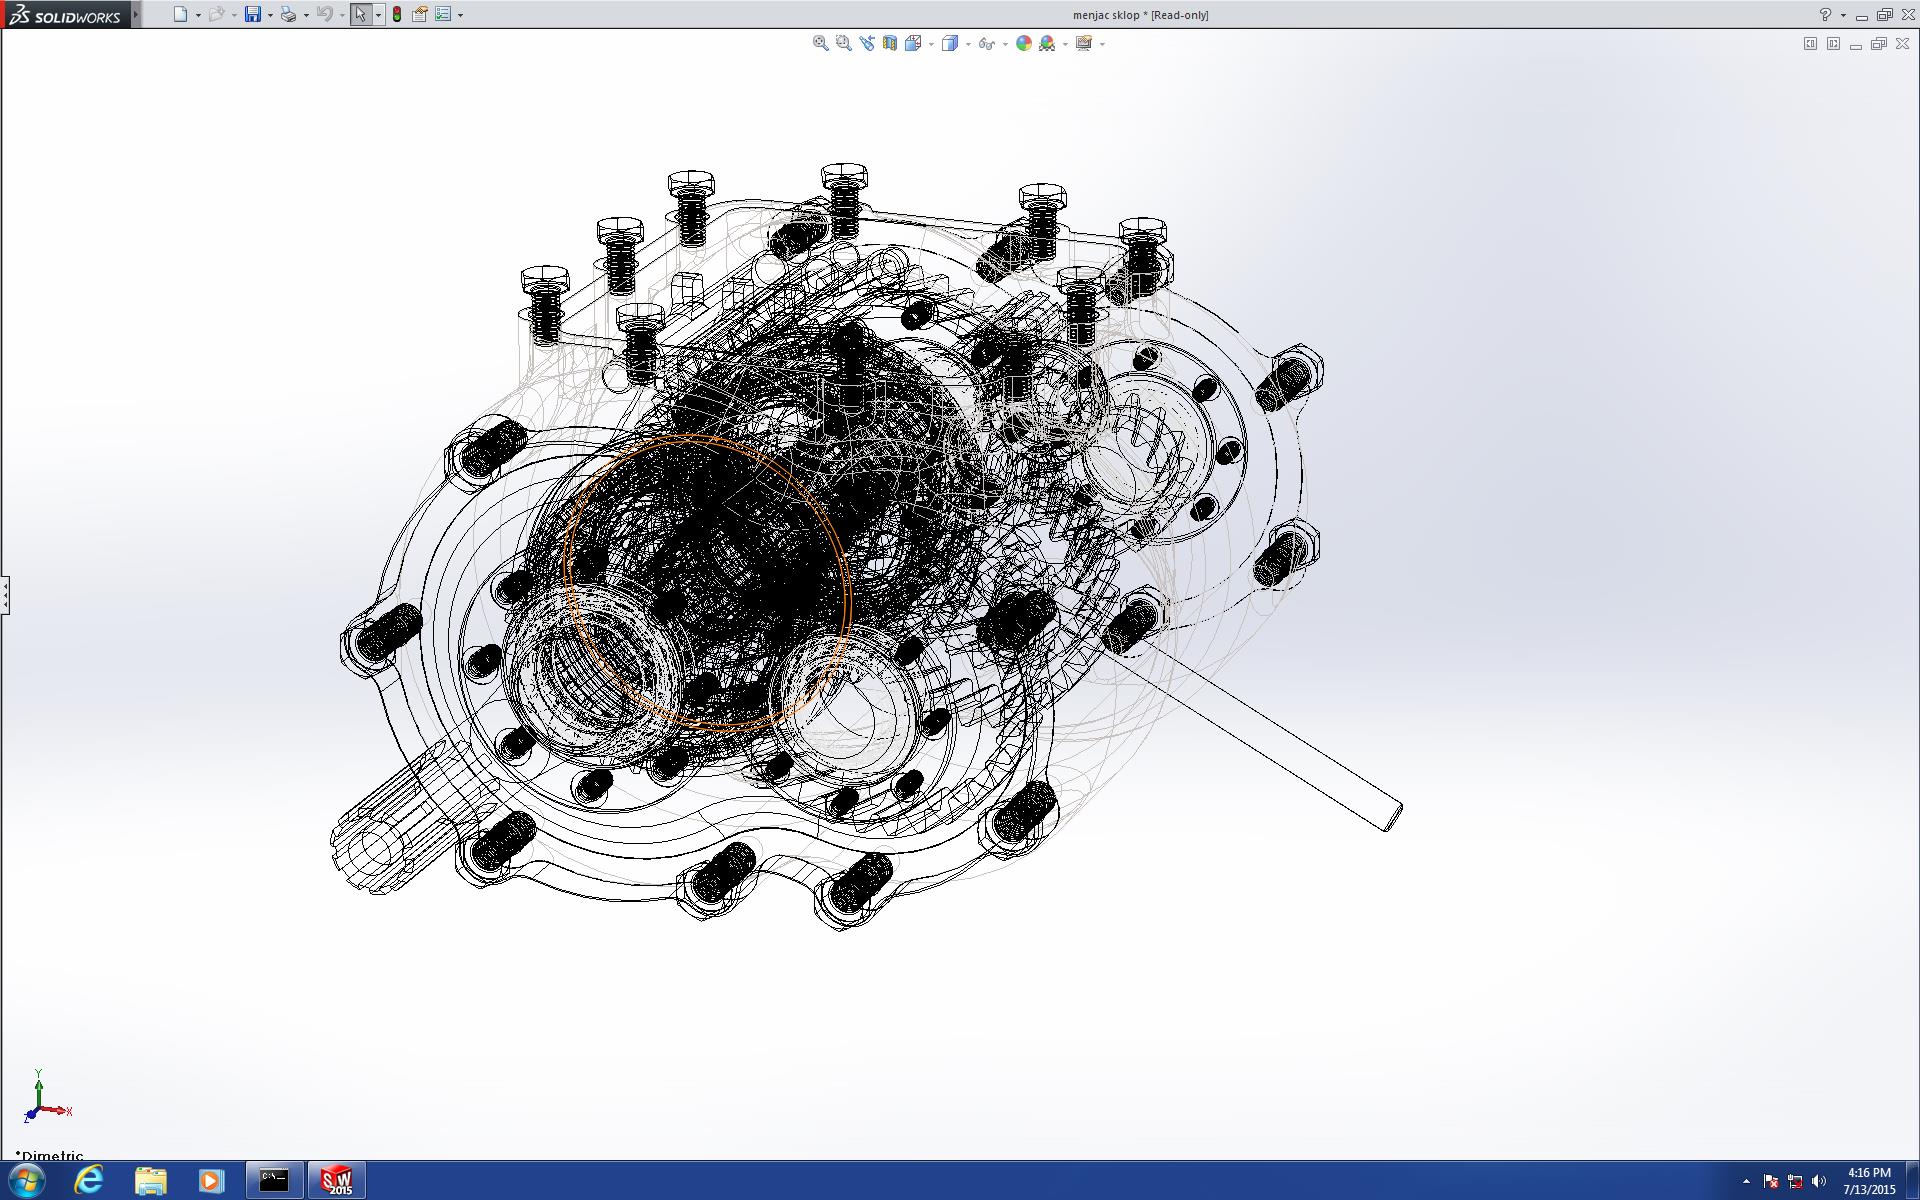Open Internet Explorer from taskbar
Image resolution: width=1920 pixels, height=1200 pixels.
click(88, 1180)
